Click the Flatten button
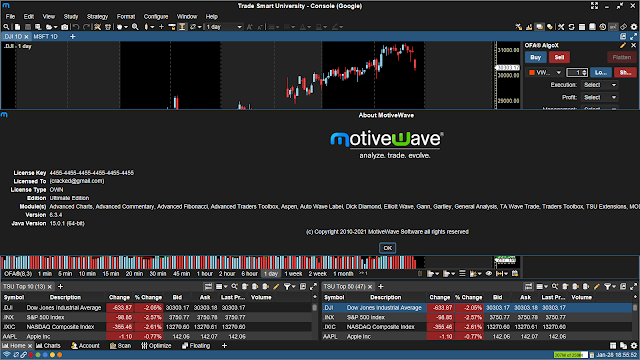640x360 pixels. coord(622,58)
